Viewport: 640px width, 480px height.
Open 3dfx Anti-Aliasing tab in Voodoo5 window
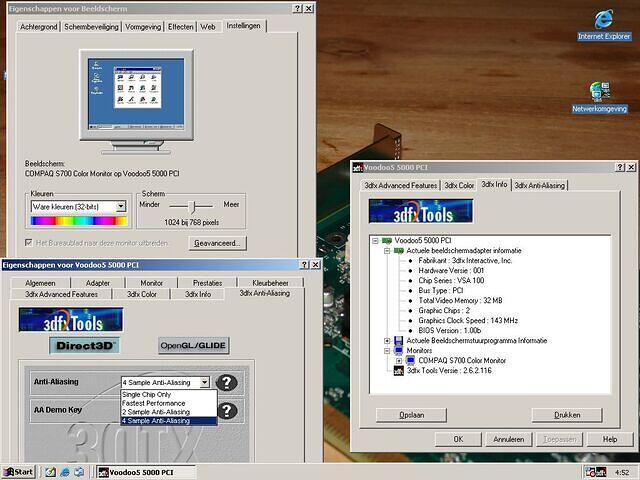539,185
